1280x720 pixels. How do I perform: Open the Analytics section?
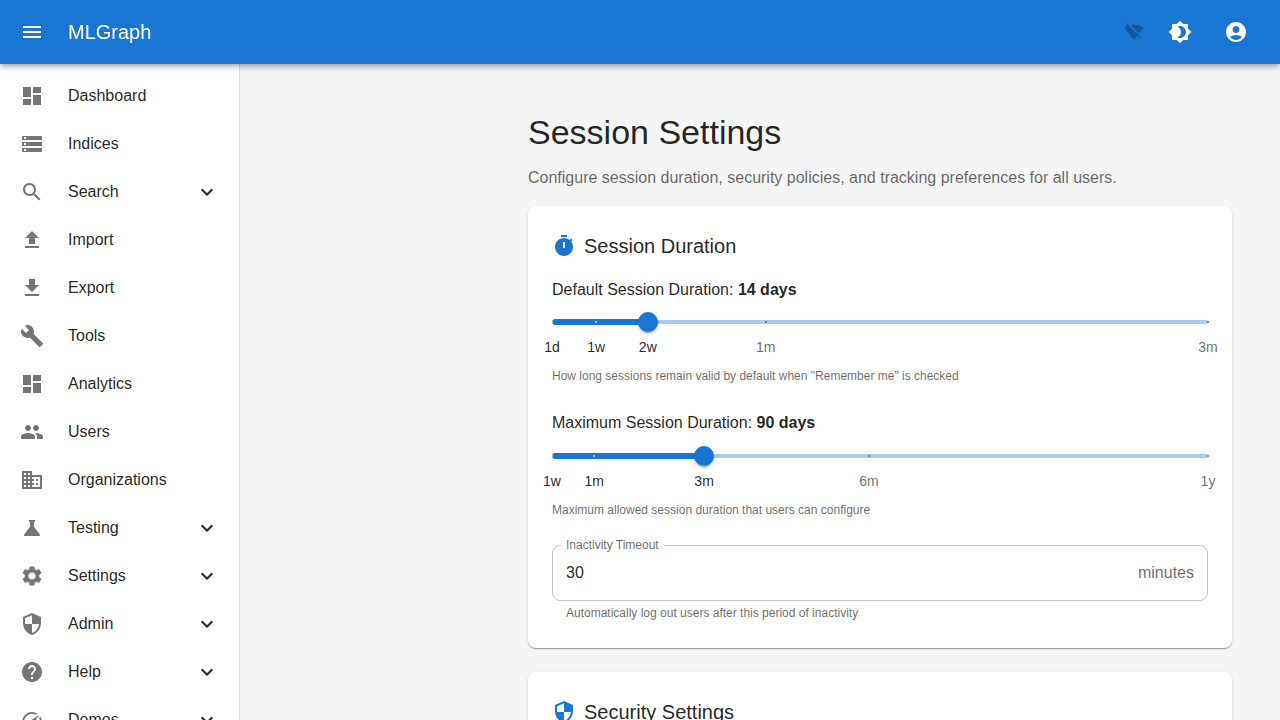pyautogui.click(x=99, y=383)
